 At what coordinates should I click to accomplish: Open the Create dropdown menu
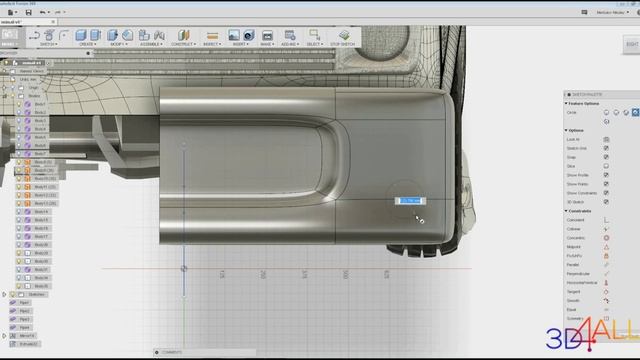(87, 44)
